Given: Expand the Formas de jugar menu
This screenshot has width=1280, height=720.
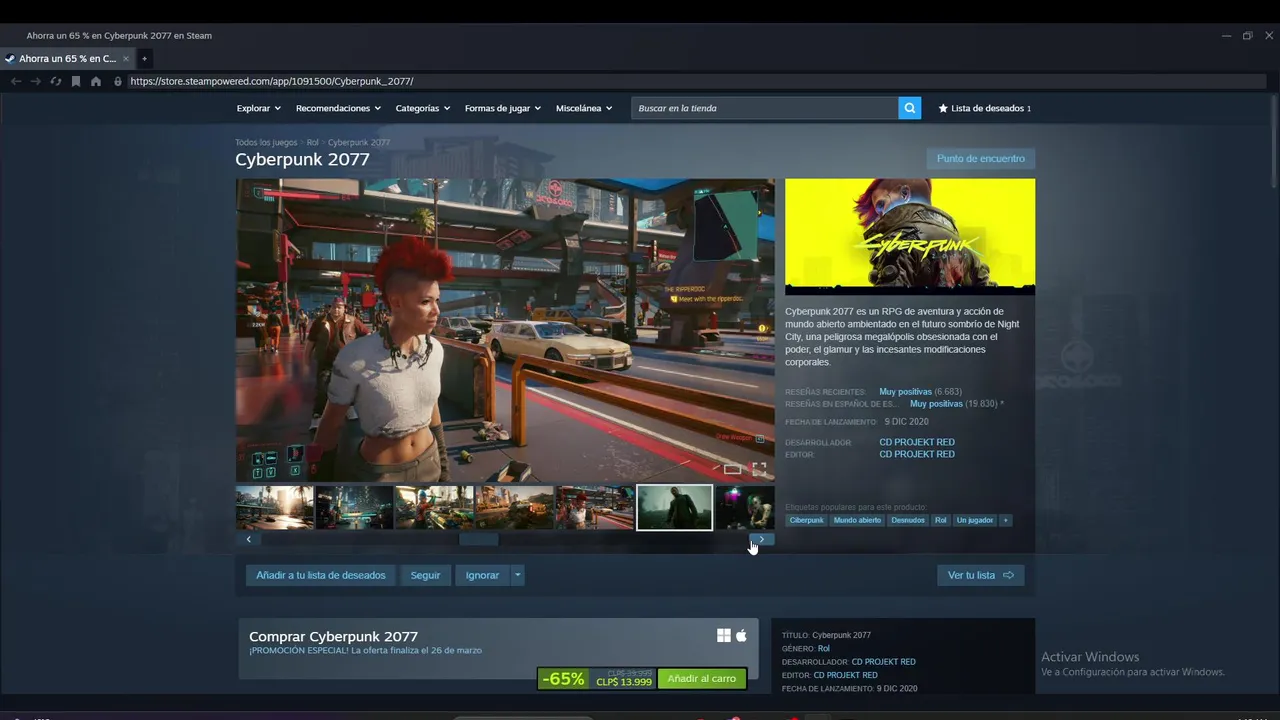Looking at the screenshot, I should [503, 108].
